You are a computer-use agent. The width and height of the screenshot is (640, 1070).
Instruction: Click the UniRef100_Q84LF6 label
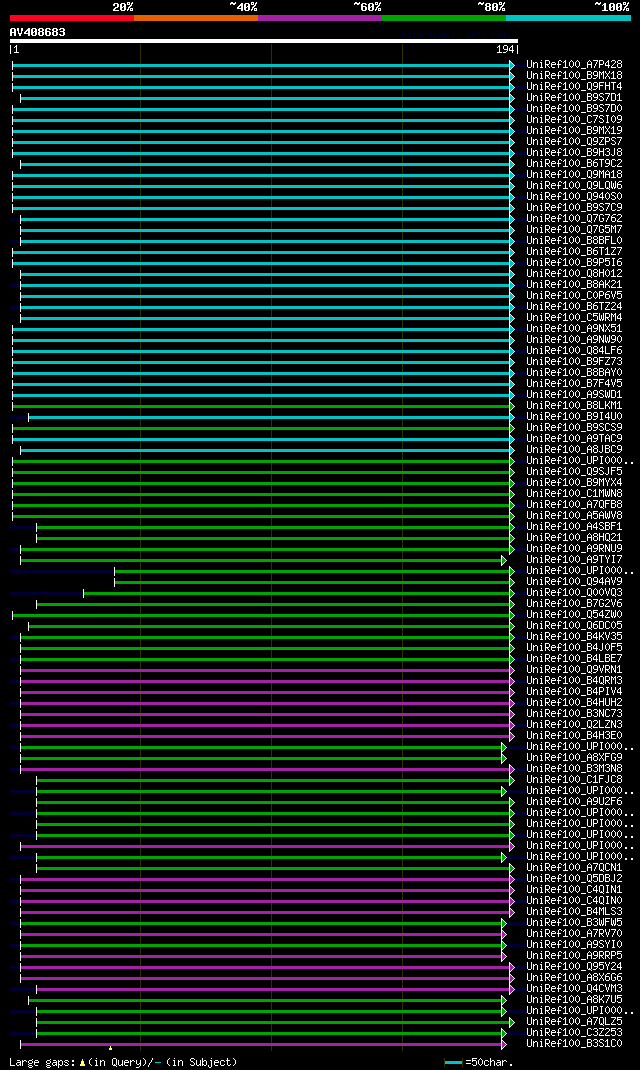[x=574, y=351]
